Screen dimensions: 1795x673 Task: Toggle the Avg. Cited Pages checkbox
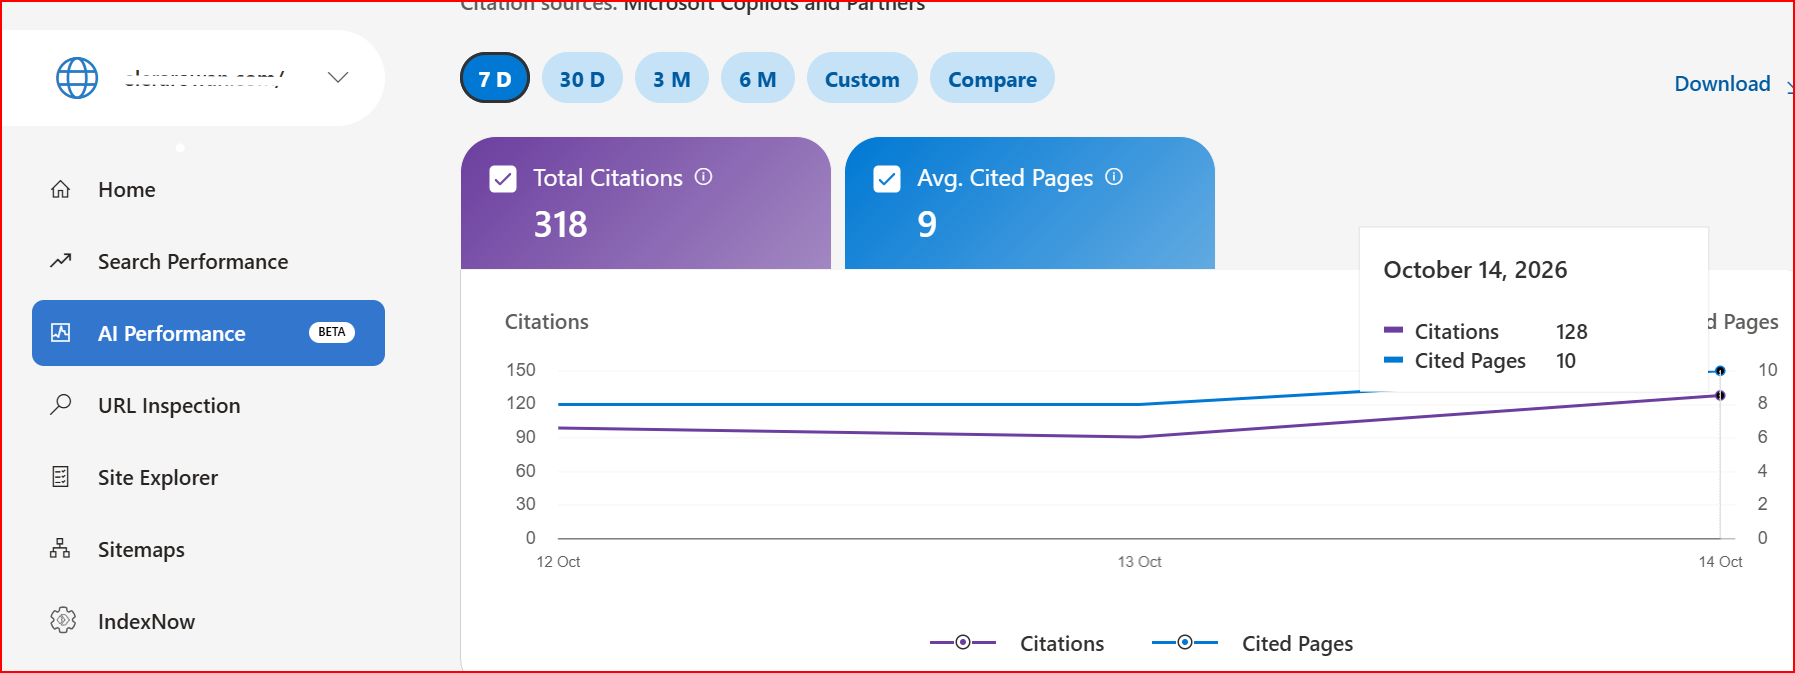click(887, 179)
